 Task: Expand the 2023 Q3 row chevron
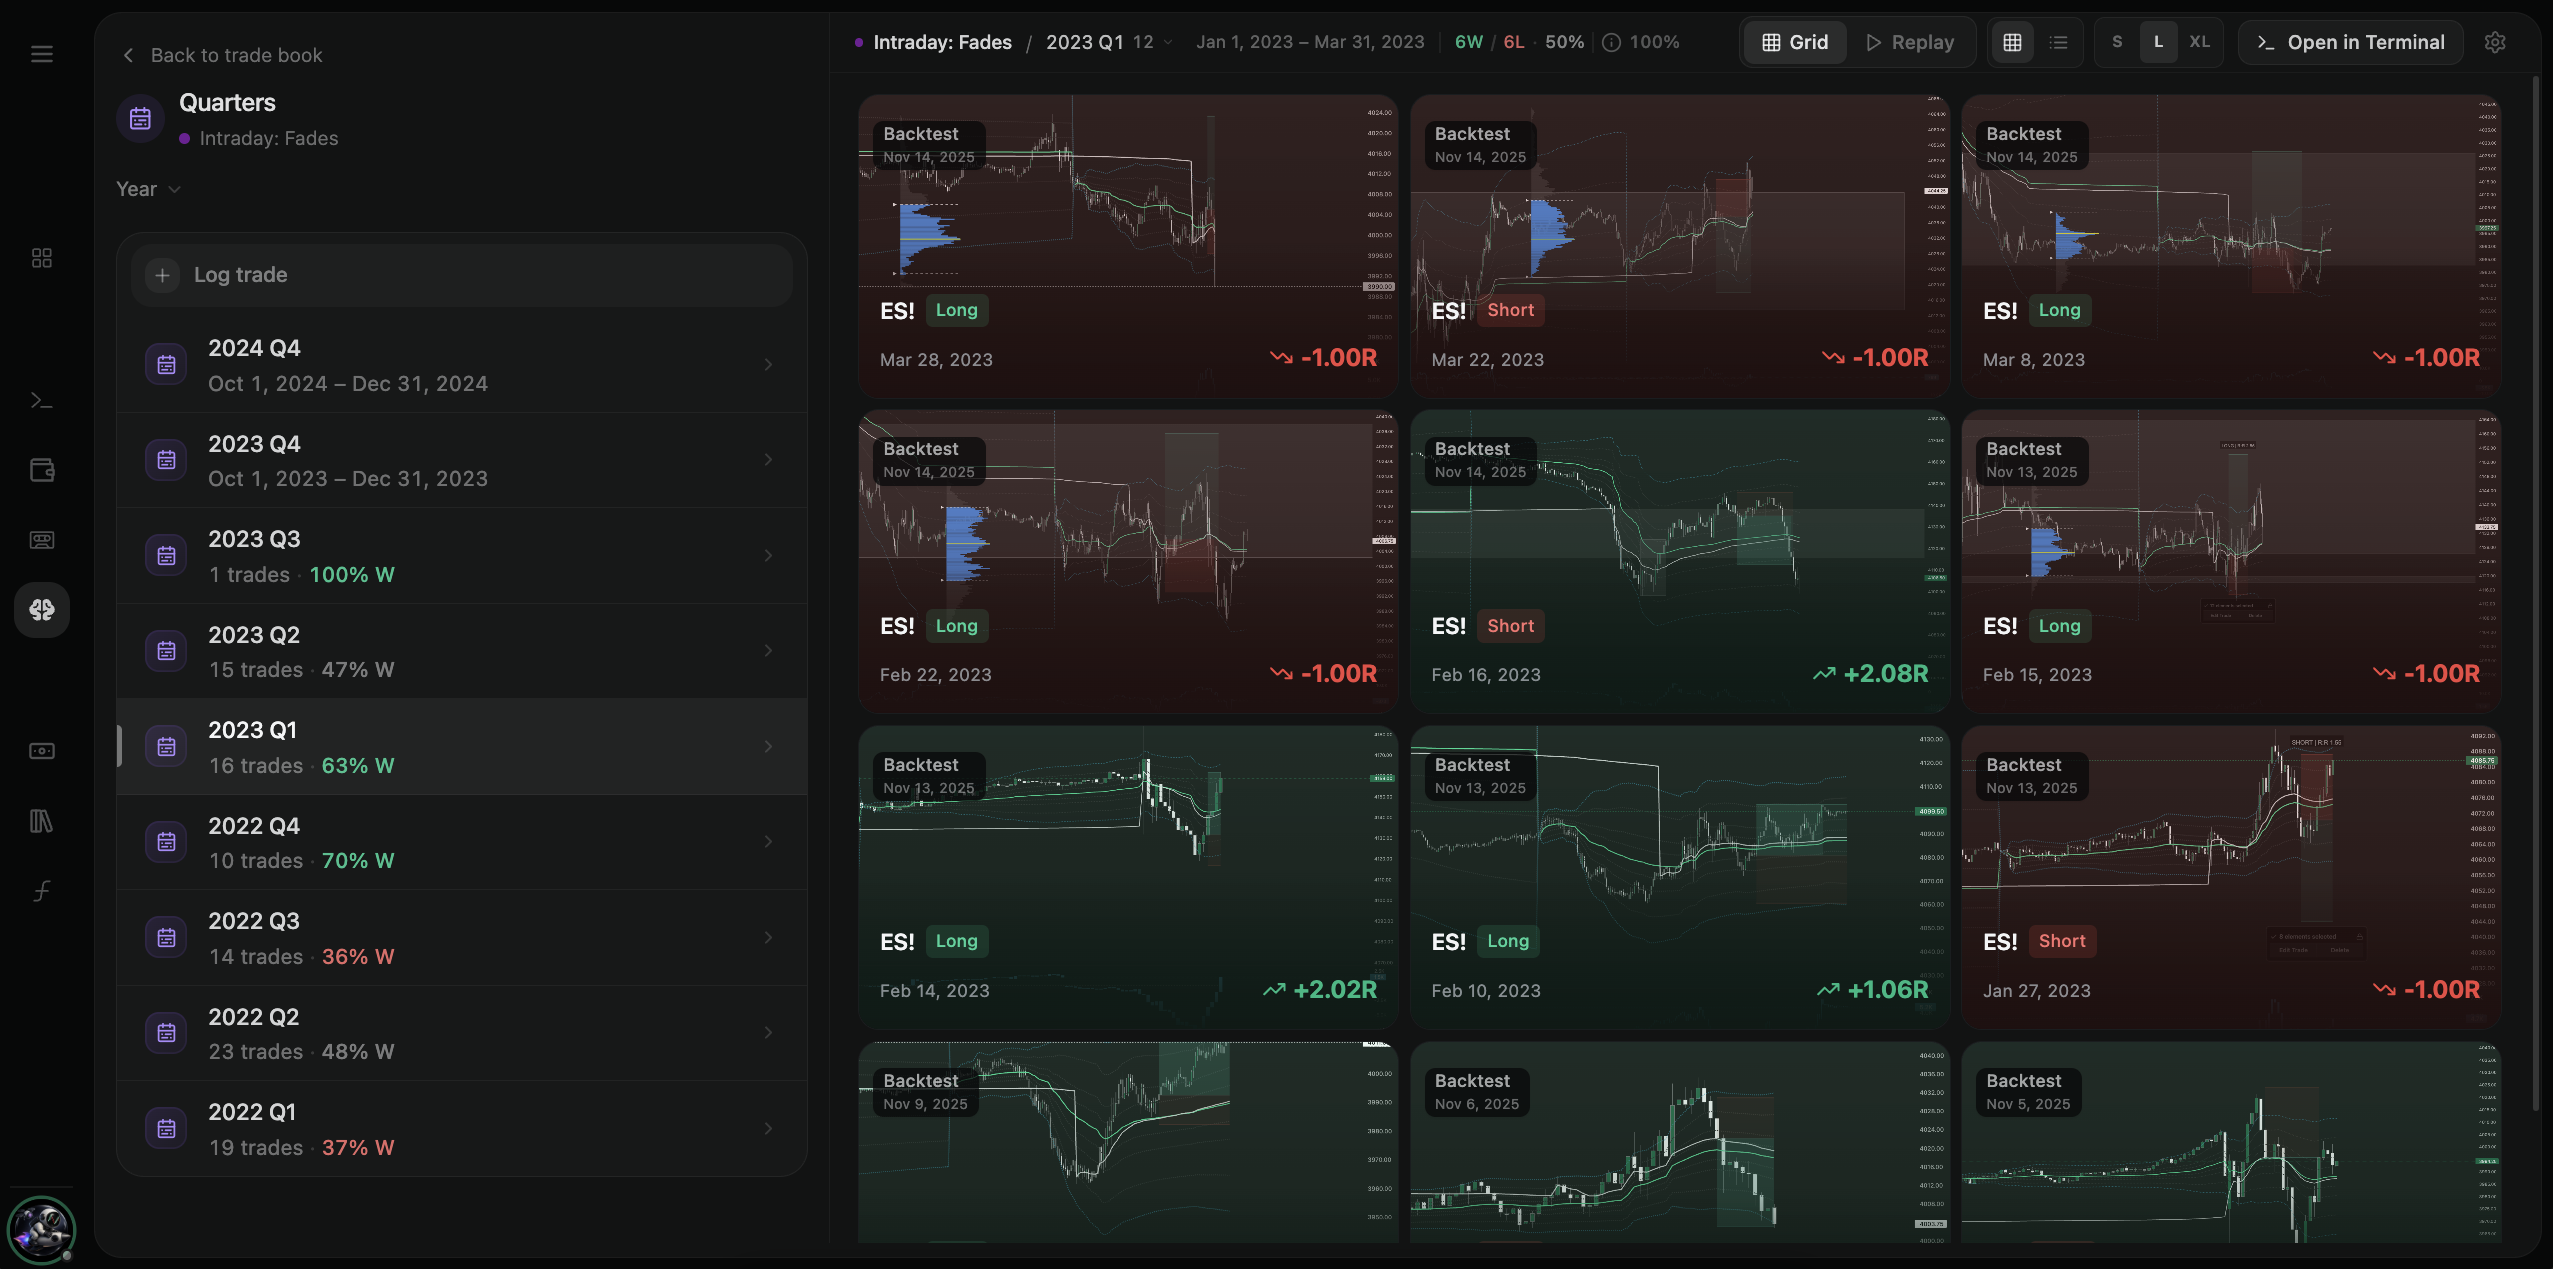[x=768, y=556]
